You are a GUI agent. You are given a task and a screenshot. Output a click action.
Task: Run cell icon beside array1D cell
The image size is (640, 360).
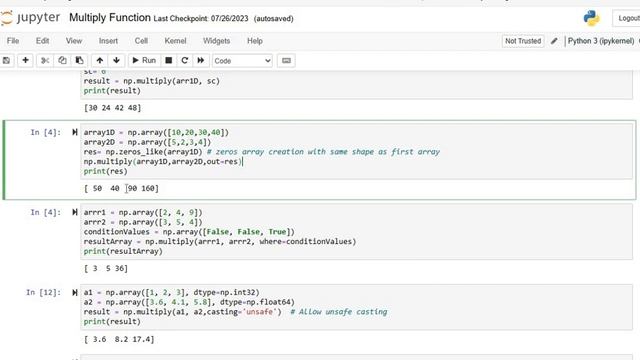75,132
